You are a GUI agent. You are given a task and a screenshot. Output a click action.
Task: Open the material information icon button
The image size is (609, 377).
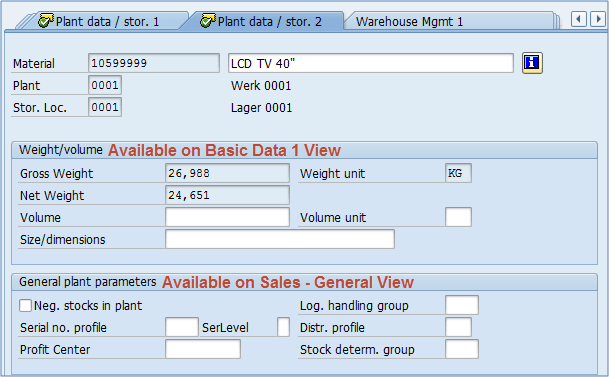[532, 63]
